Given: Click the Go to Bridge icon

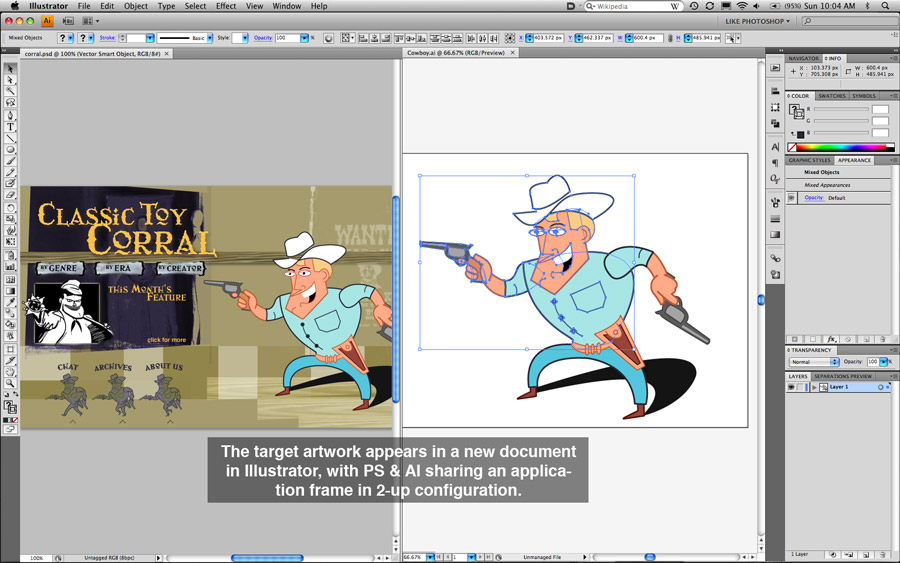Looking at the screenshot, I should point(67,20).
